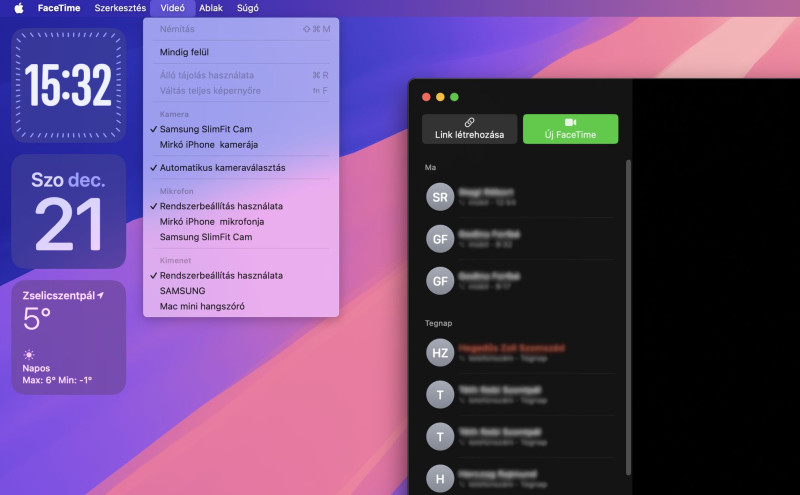Toggle Automatikus kameraválasztás option

coord(241,167)
